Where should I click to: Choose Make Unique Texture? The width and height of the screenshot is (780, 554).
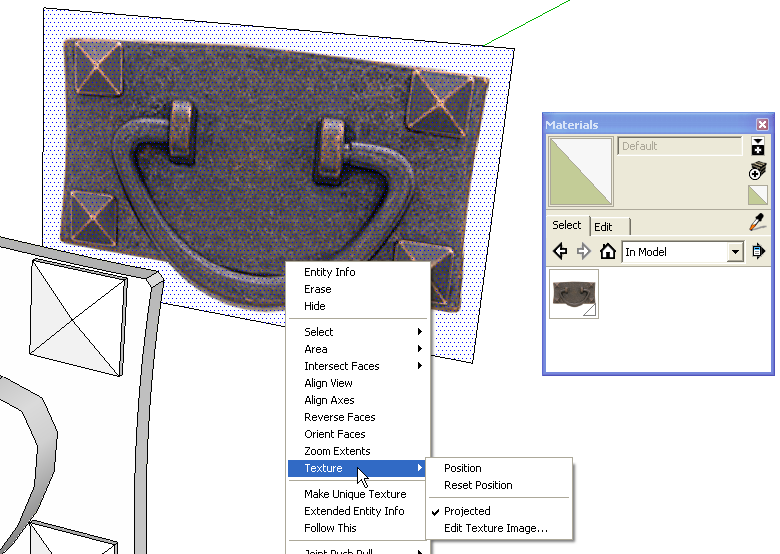point(358,494)
